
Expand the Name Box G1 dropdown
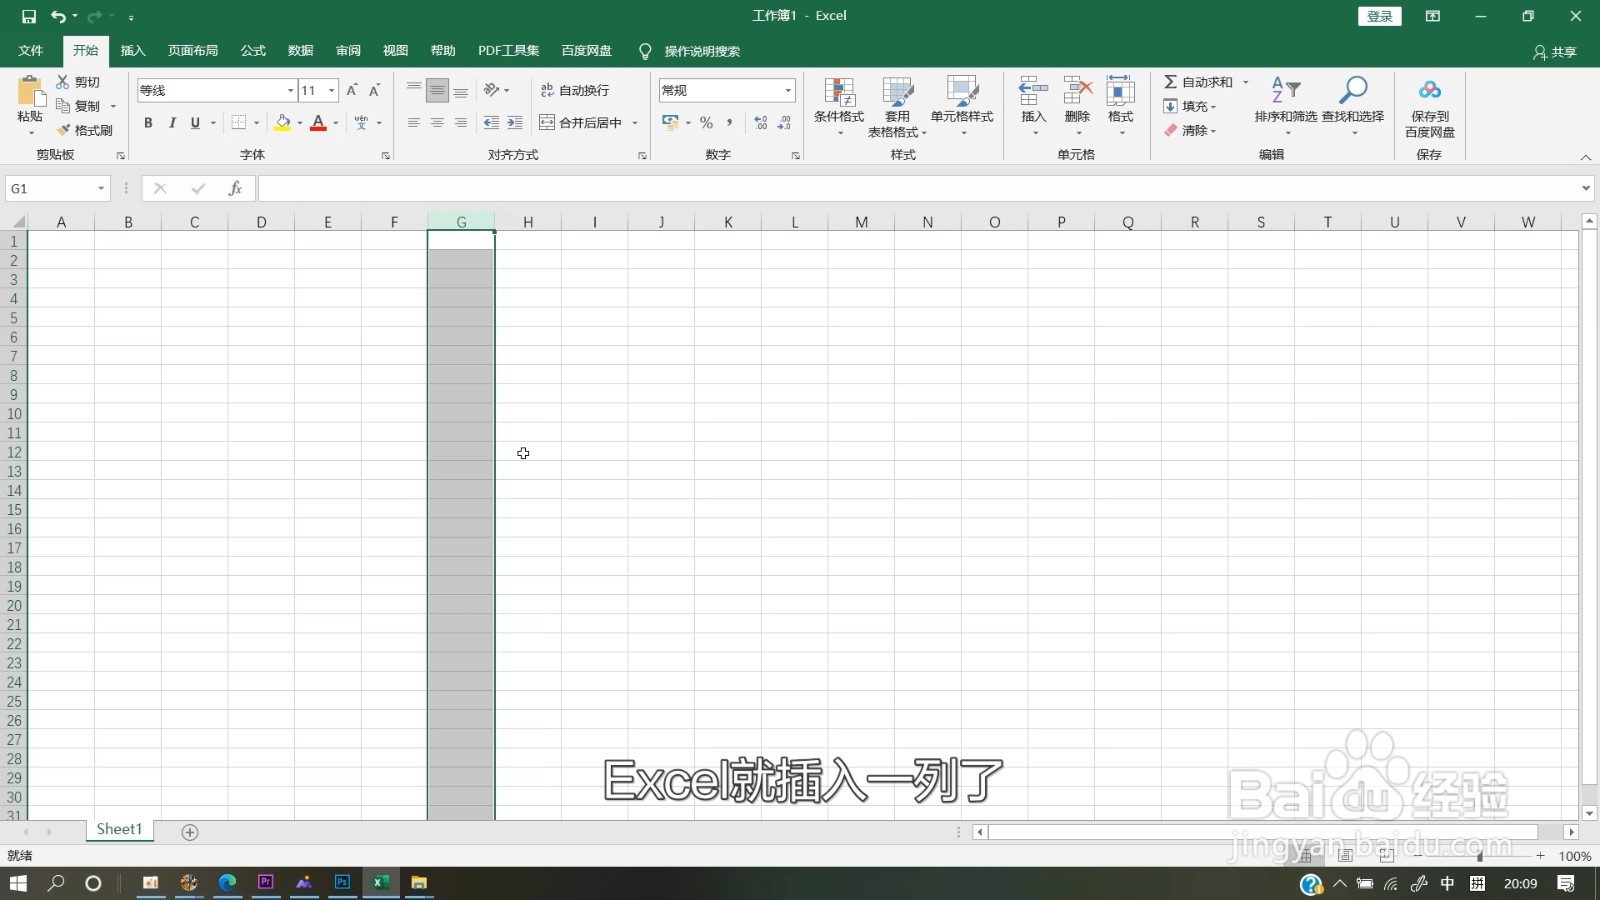(101, 188)
